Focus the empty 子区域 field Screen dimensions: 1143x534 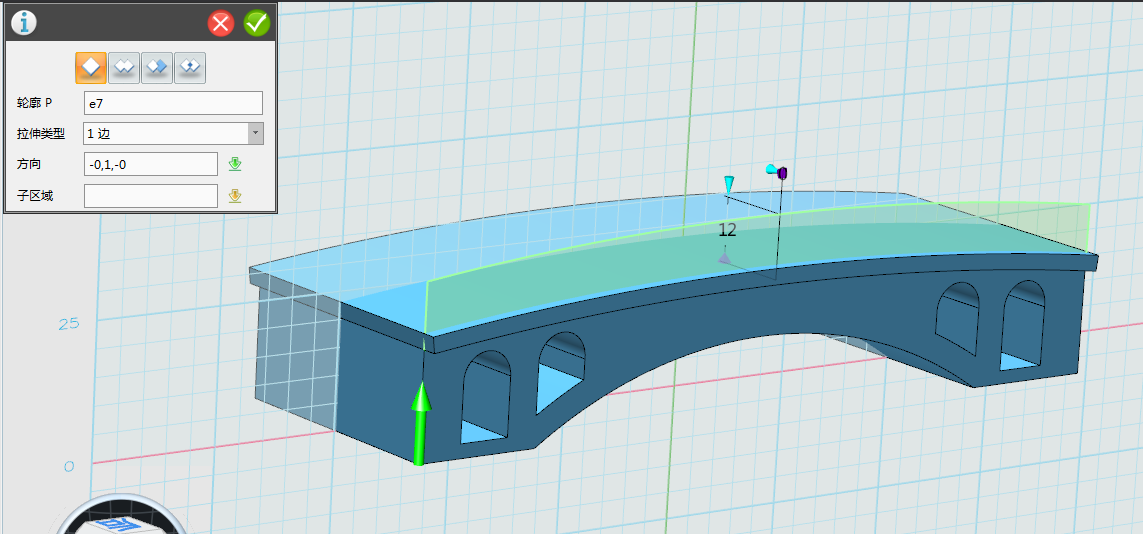150,196
